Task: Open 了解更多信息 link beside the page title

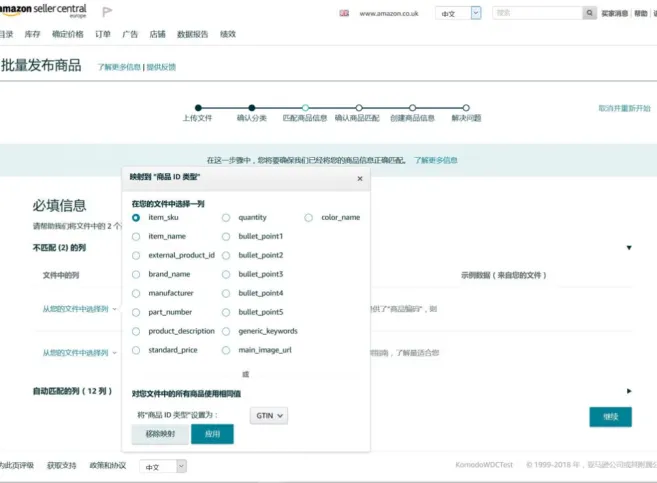Action: pos(119,67)
